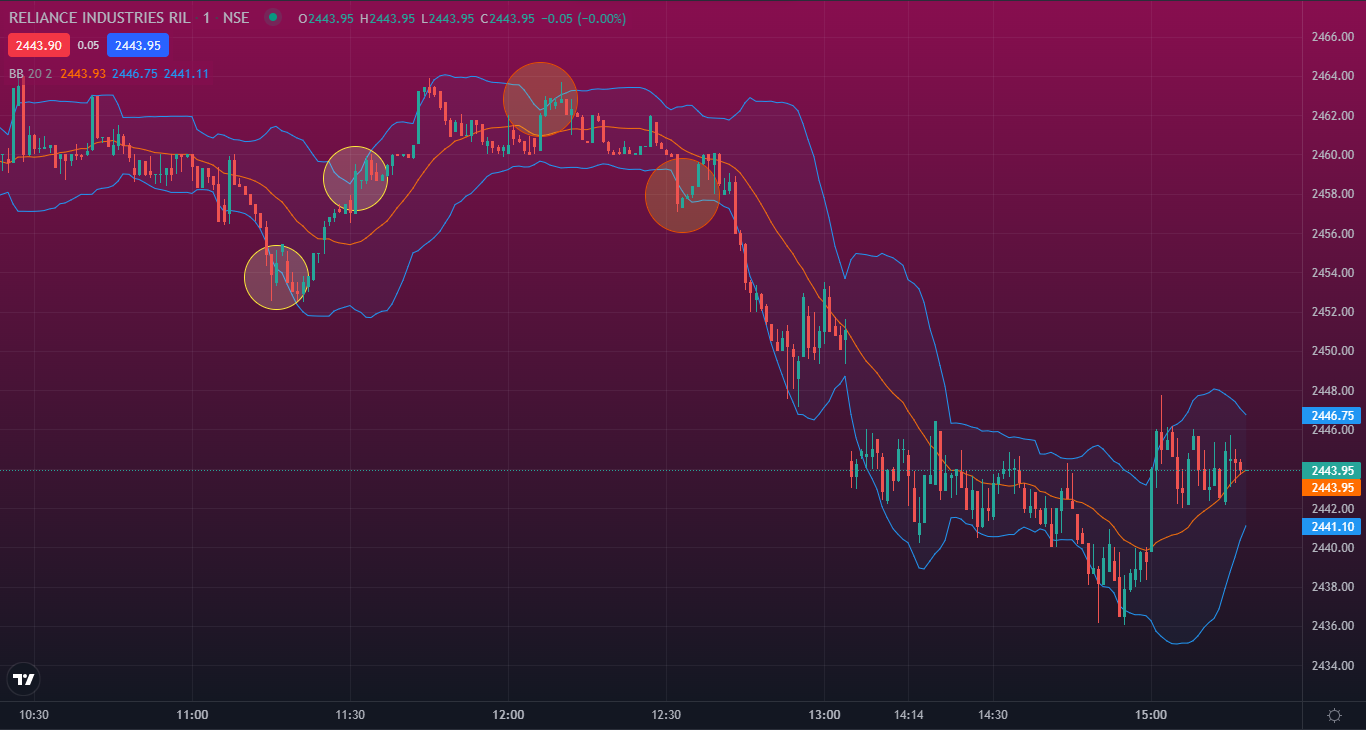This screenshot has width=1366, height=730.
Task: Click the TradingView logo icon
Action: coord(23,679)
